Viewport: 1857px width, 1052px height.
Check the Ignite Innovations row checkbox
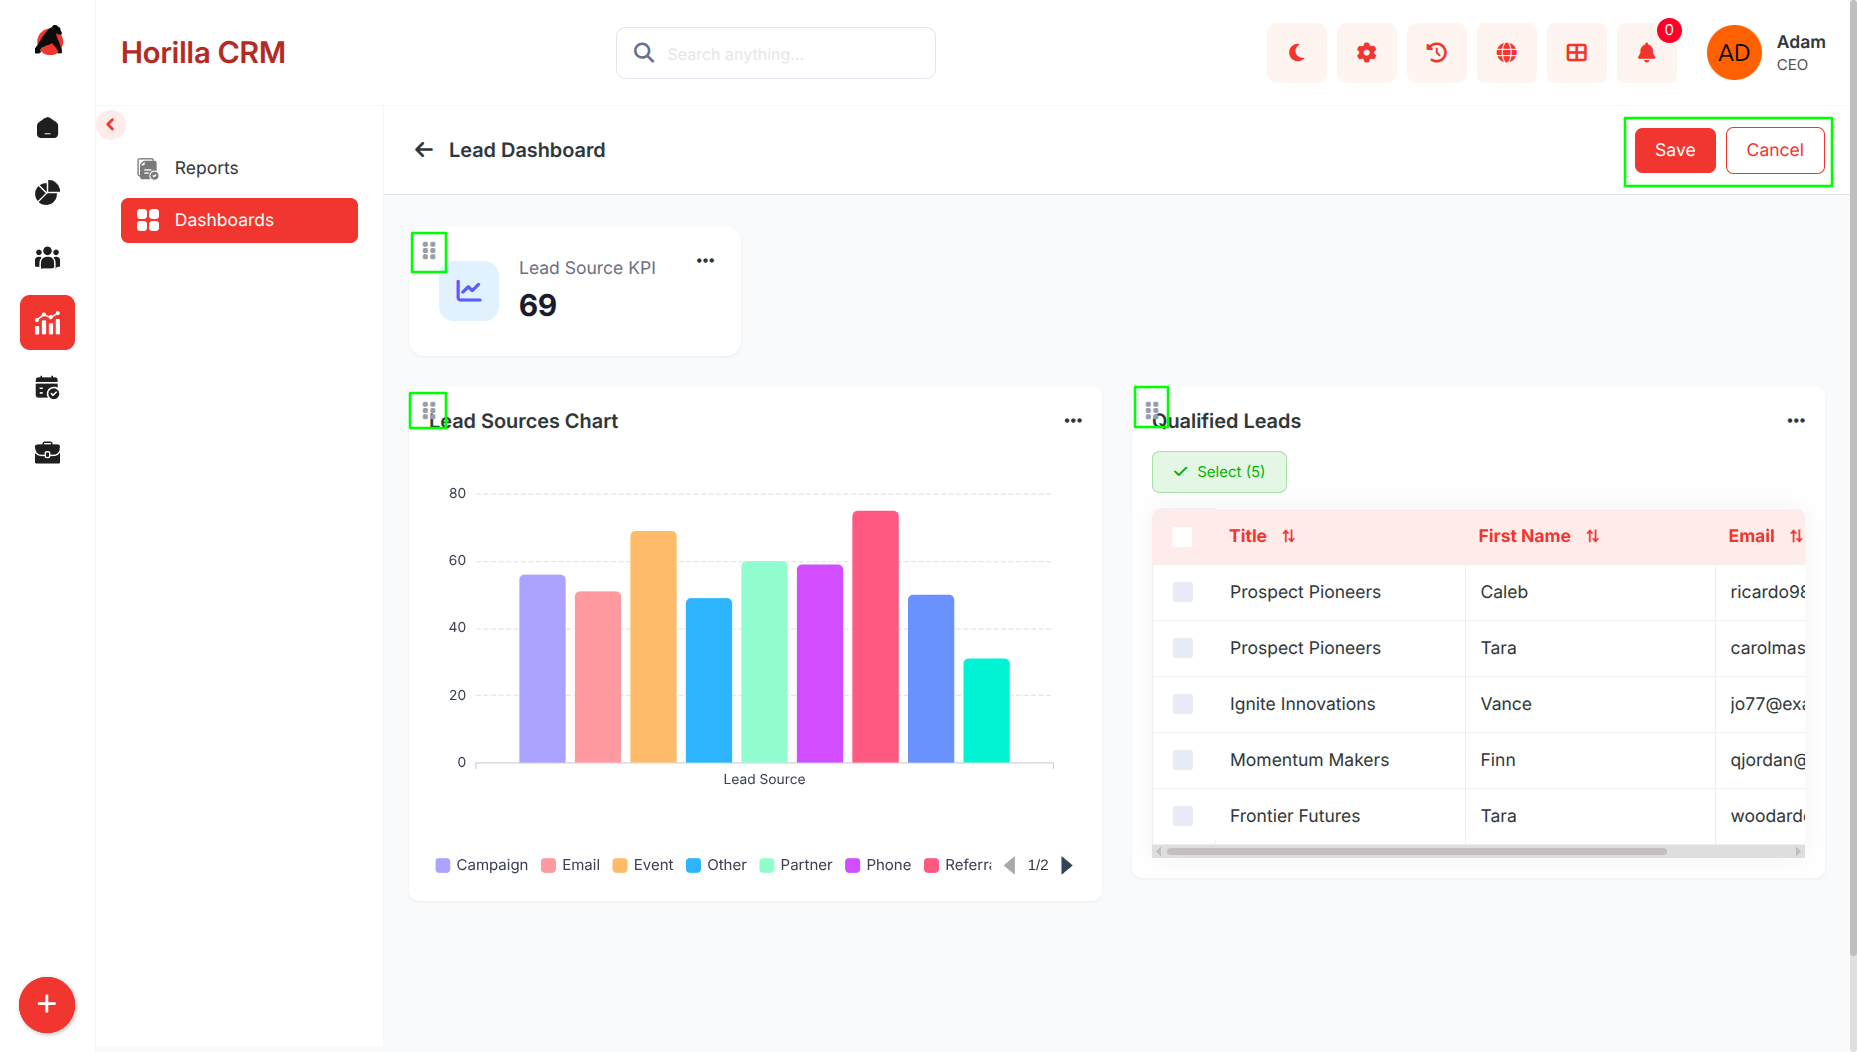coord(1183,704)
